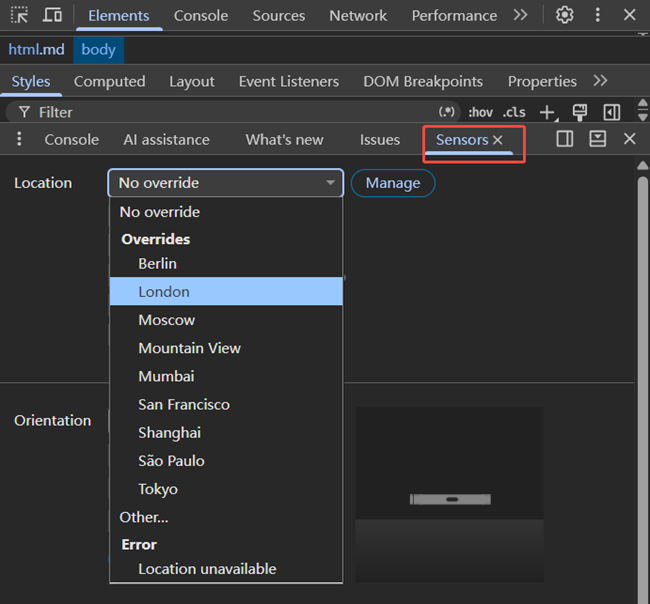Toggle drawer orientation icon

[x=565, y=139]
